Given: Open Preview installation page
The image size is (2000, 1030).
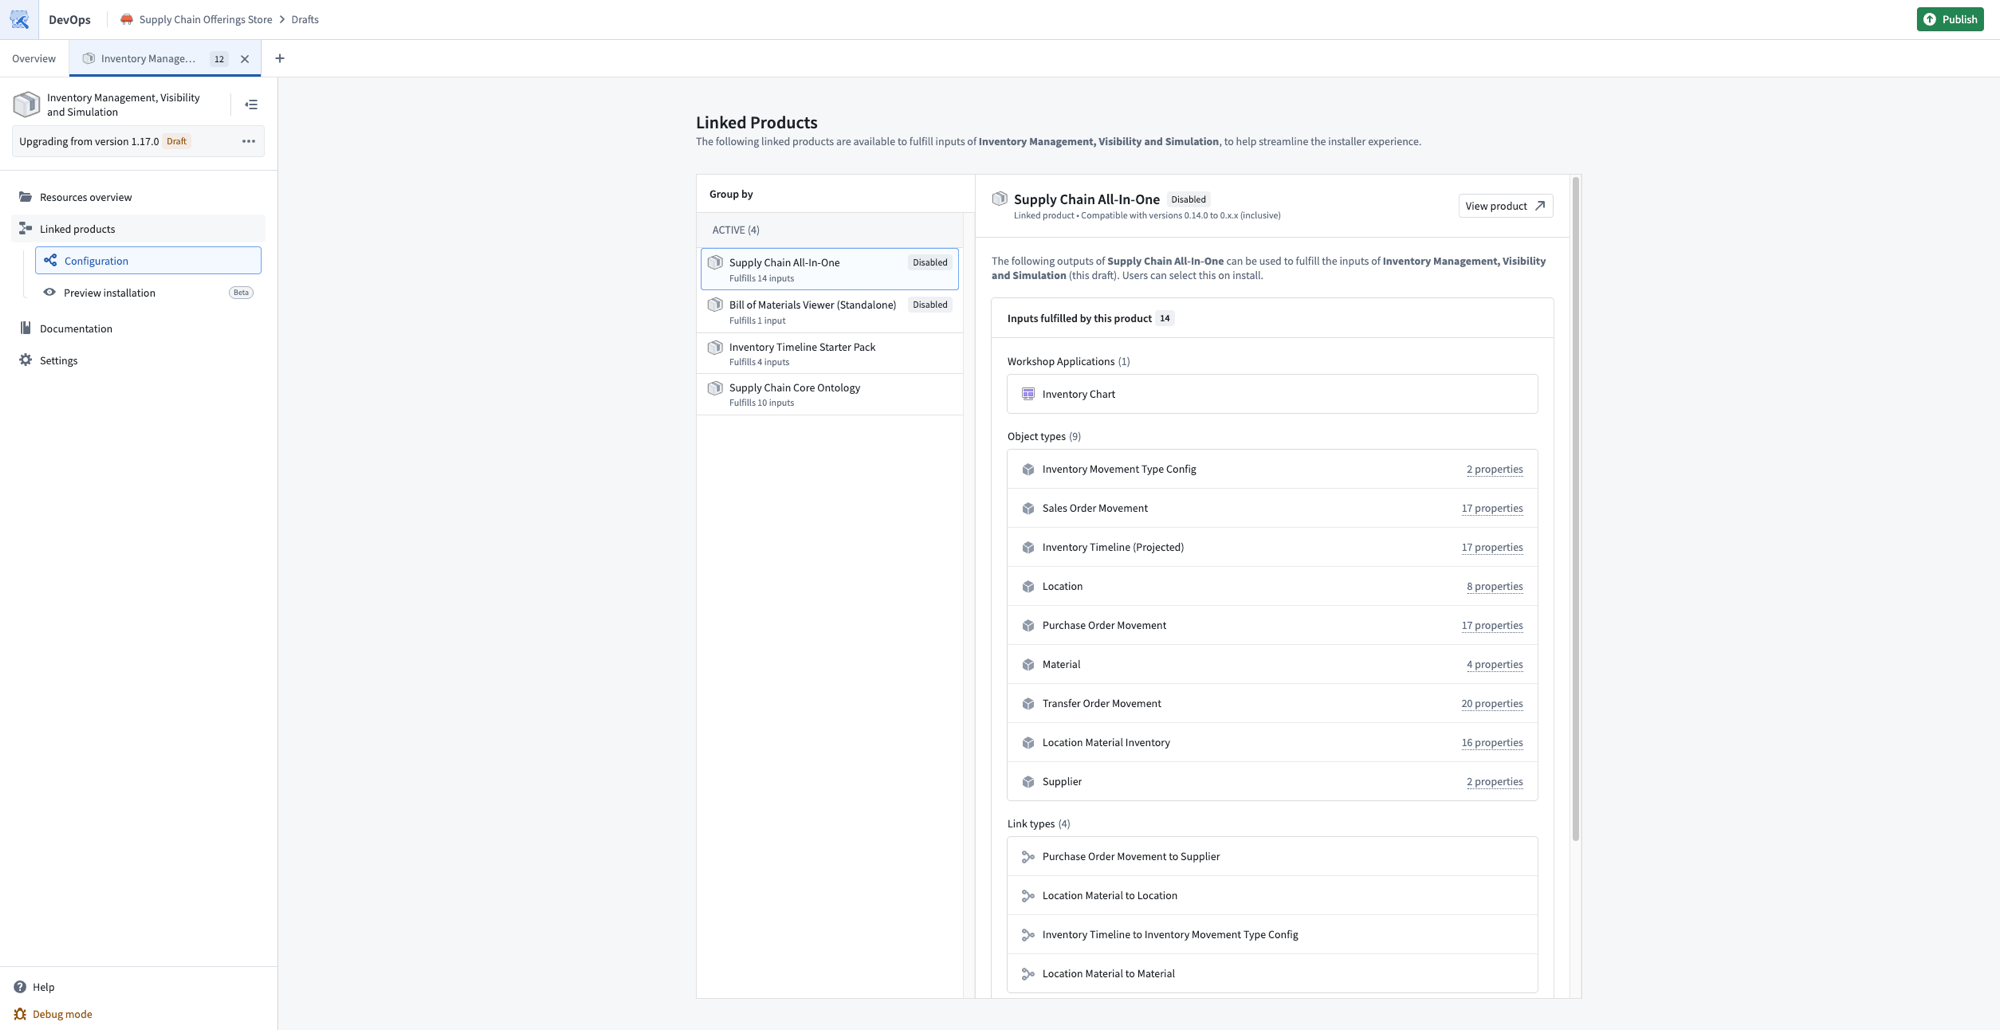Looking at the screenshot, I should [x=148, y=293].
